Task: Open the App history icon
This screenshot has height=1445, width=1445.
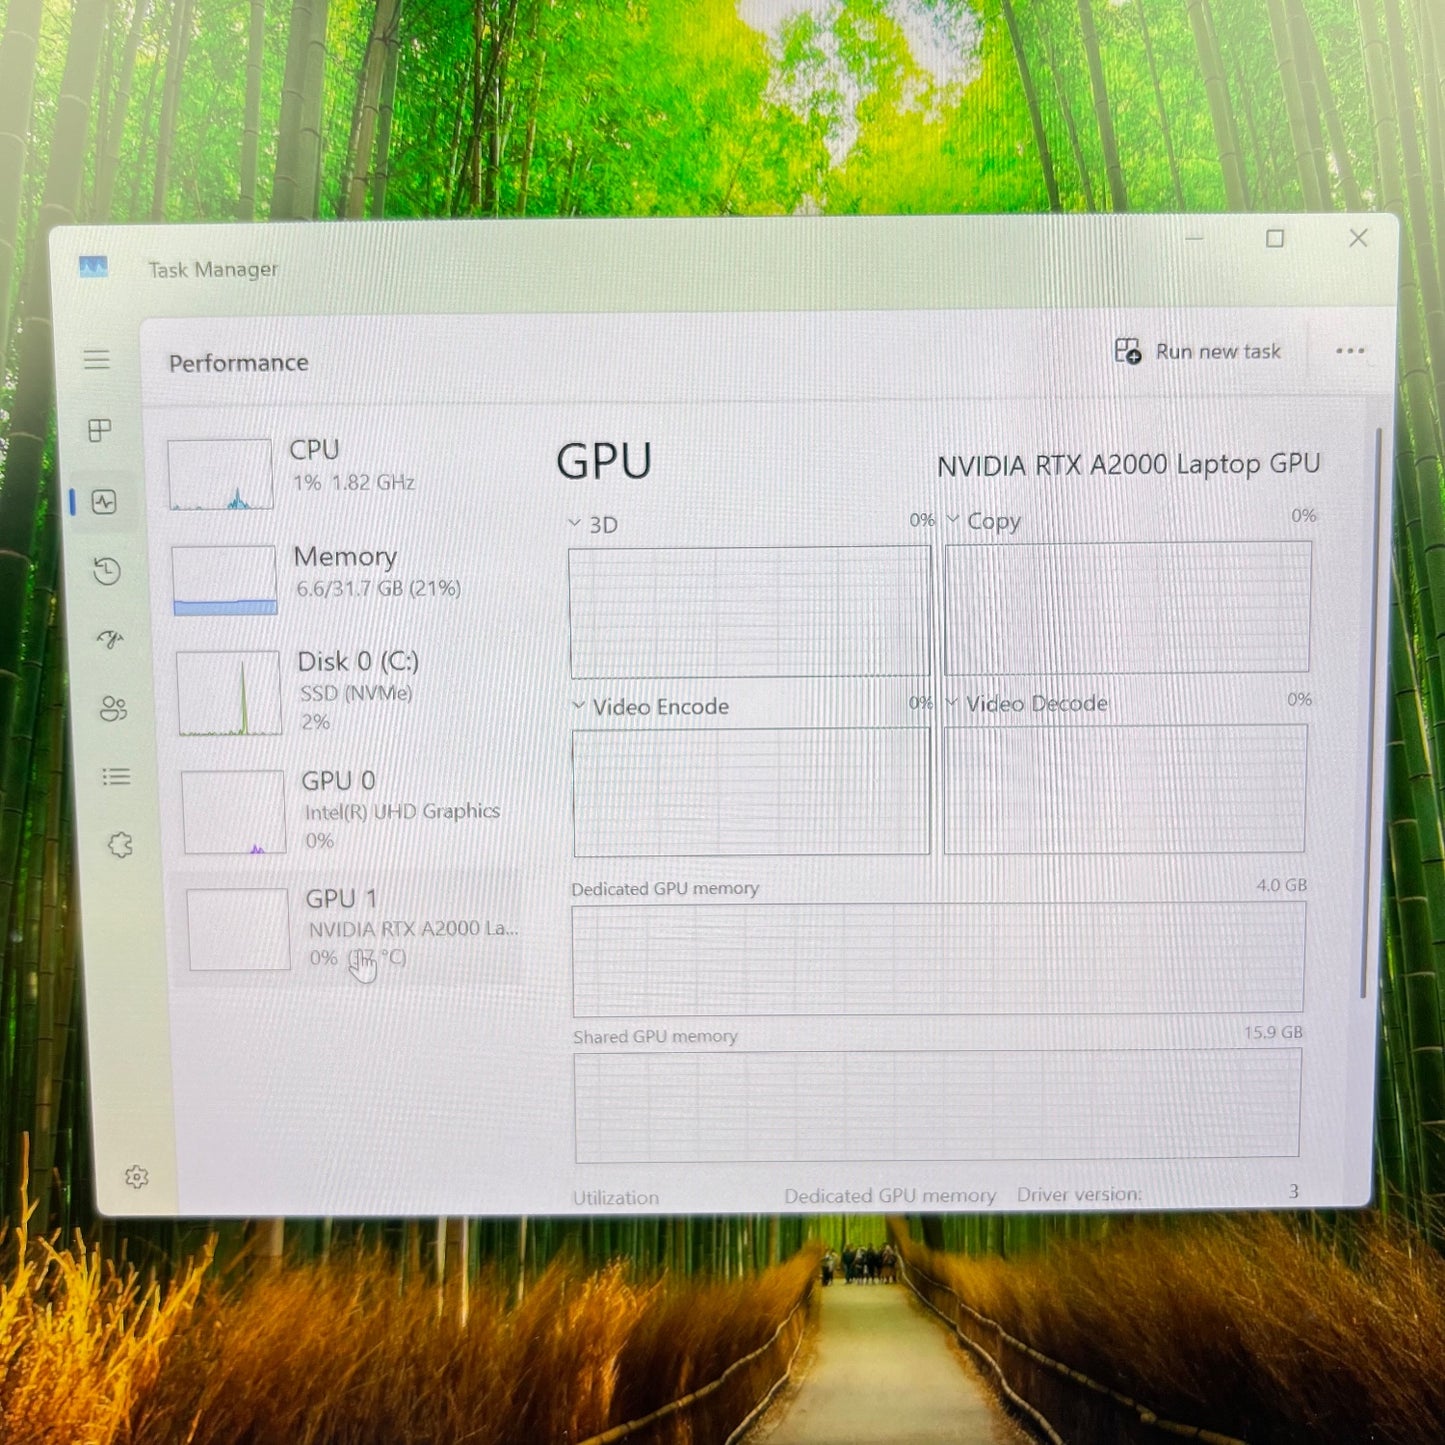Action: (x=107, y=571)
